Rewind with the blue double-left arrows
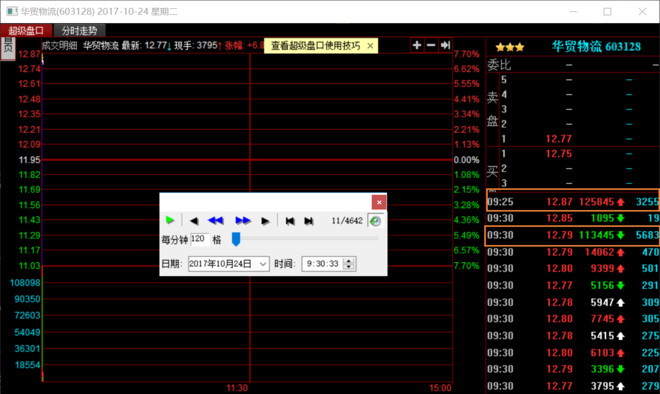 216,221
